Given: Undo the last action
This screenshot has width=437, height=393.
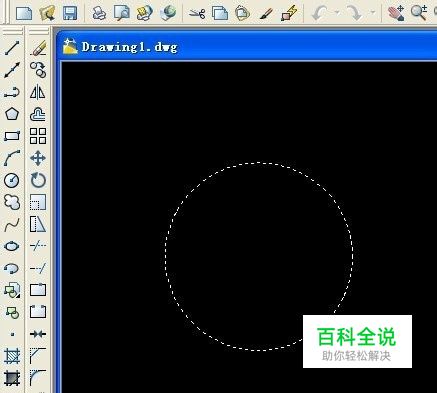Looking at the screenshot, I should [320, 13].
